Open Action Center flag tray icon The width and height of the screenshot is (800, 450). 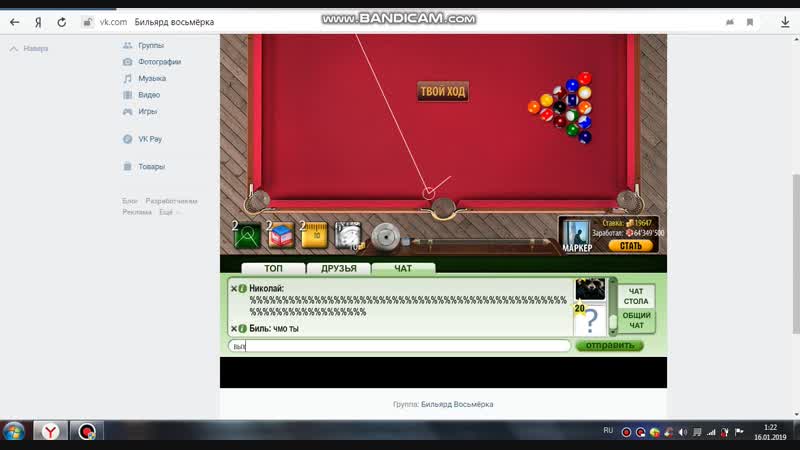point(739,432)
